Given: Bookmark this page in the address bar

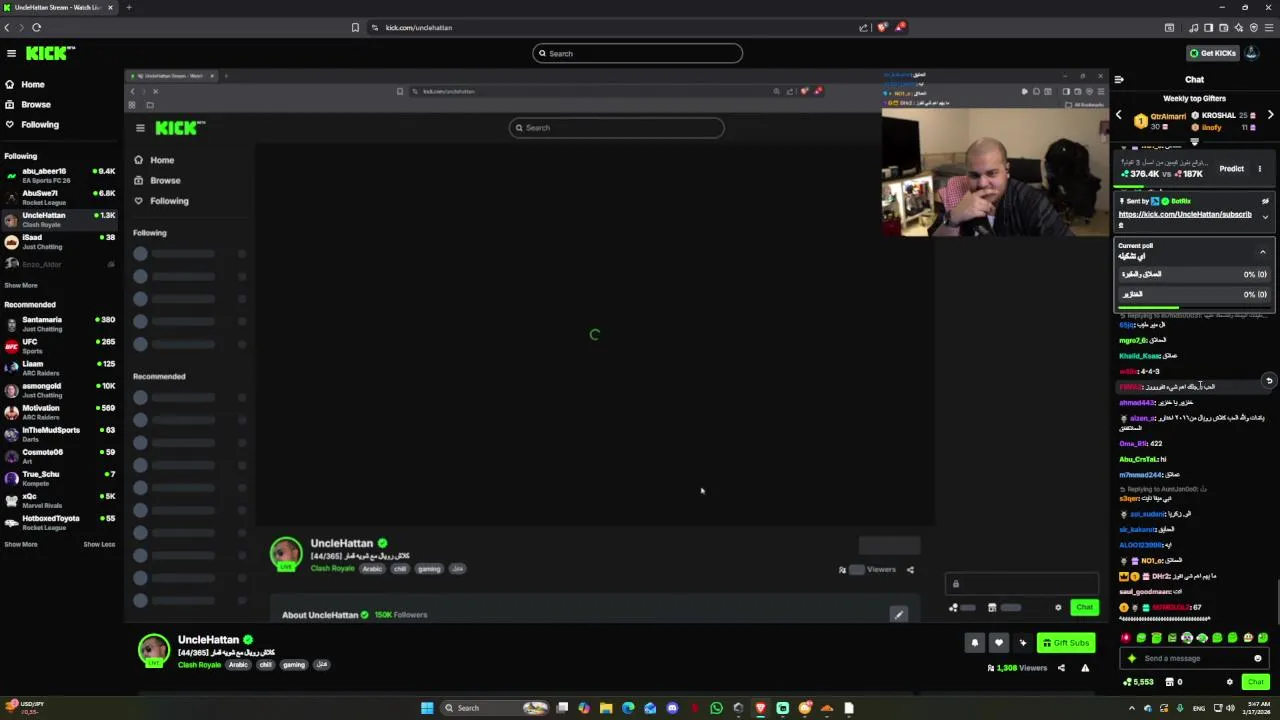Looking at the screenshot, I should click(355, 27).
